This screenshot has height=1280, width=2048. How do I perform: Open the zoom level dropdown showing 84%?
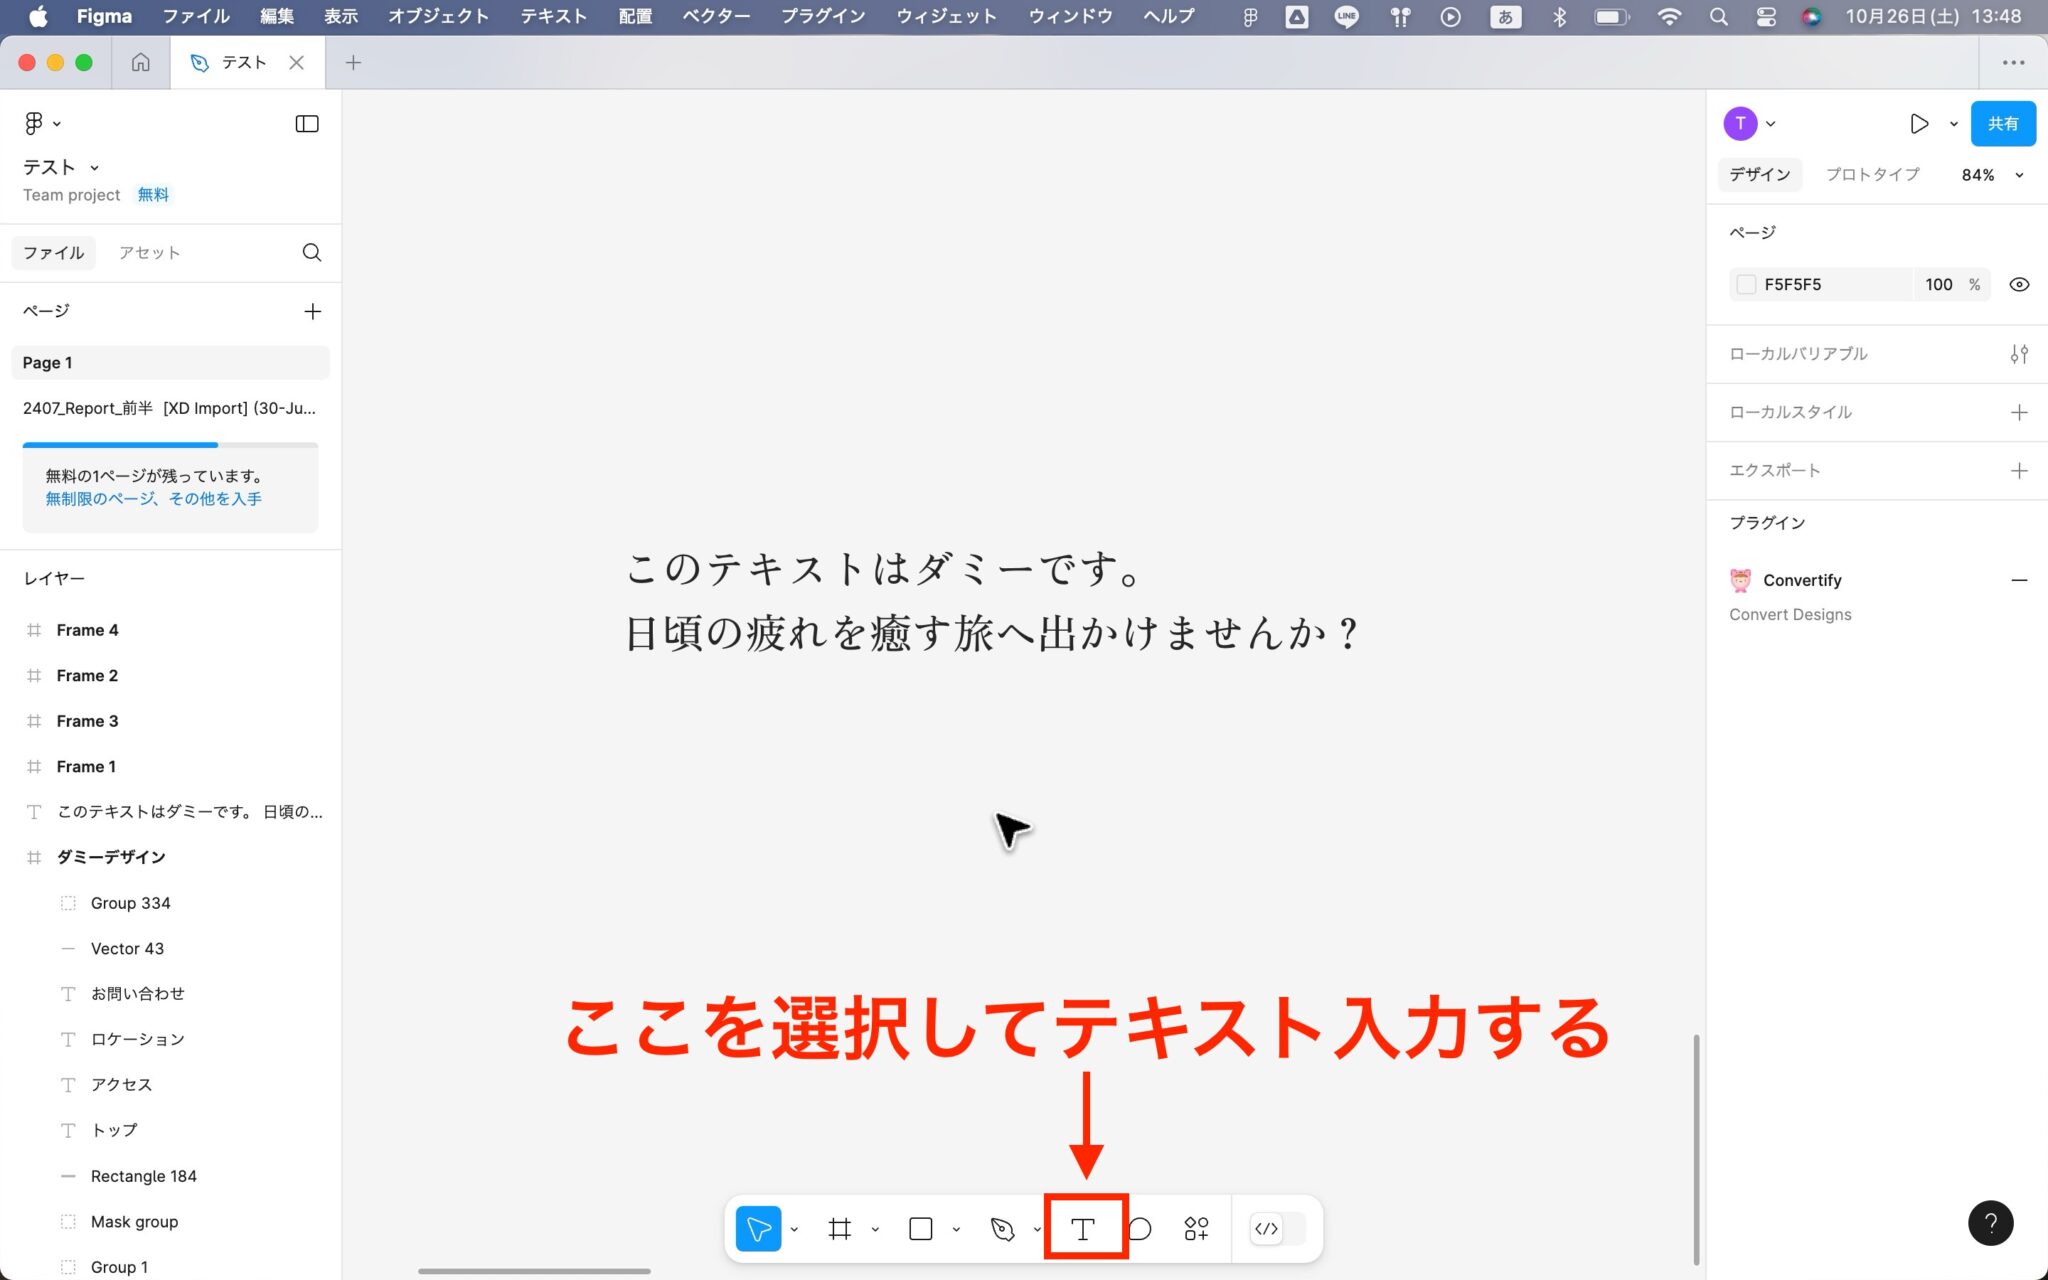coord(1991,175)
